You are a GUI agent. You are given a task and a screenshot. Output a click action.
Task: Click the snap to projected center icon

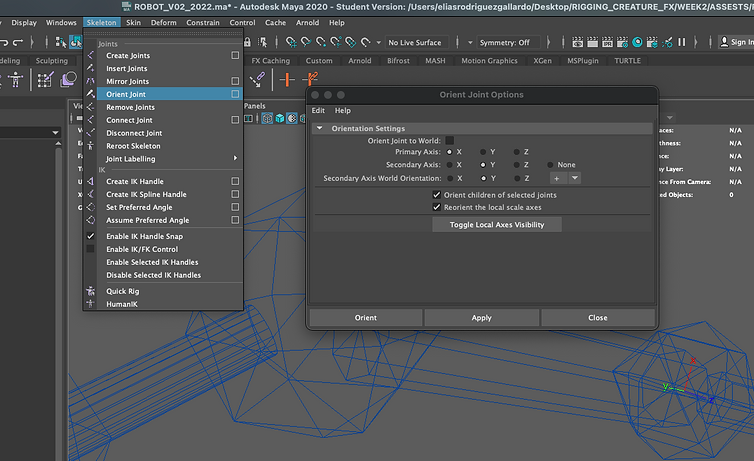[336, 42]
